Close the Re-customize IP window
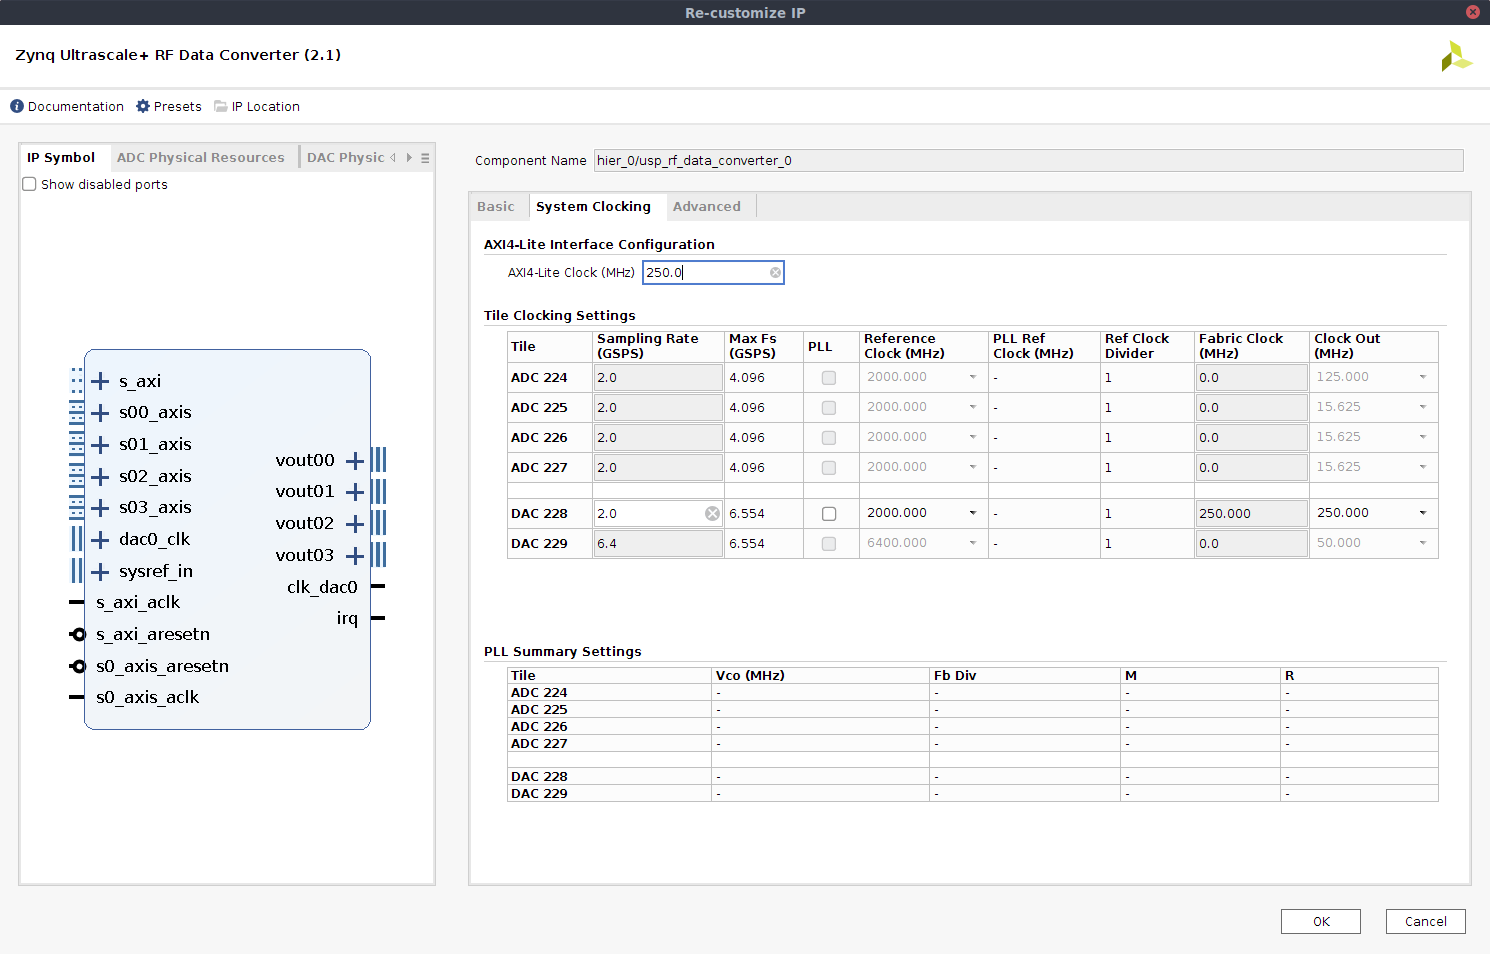Viewport: 1490px width, 954px height. tap(1473, 12)
